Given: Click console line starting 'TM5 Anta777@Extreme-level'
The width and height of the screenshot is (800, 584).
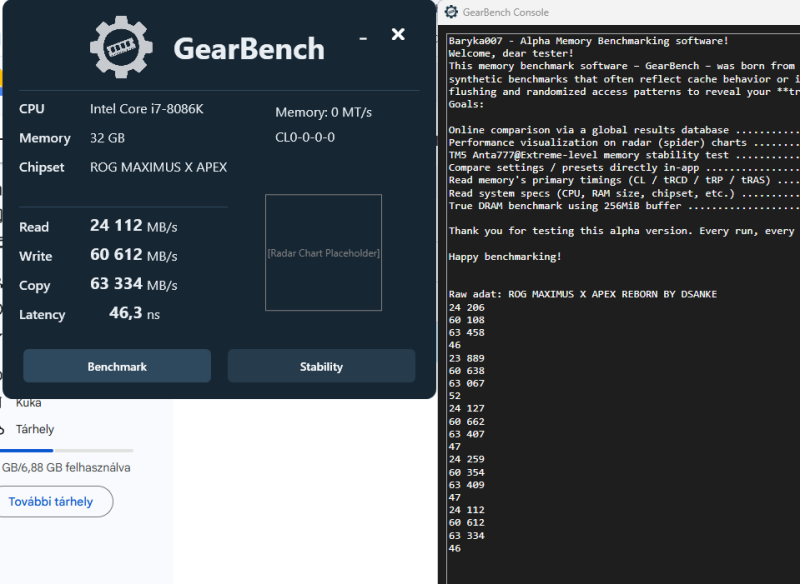Looking at the screenshot, I should [x=624, y=155].
